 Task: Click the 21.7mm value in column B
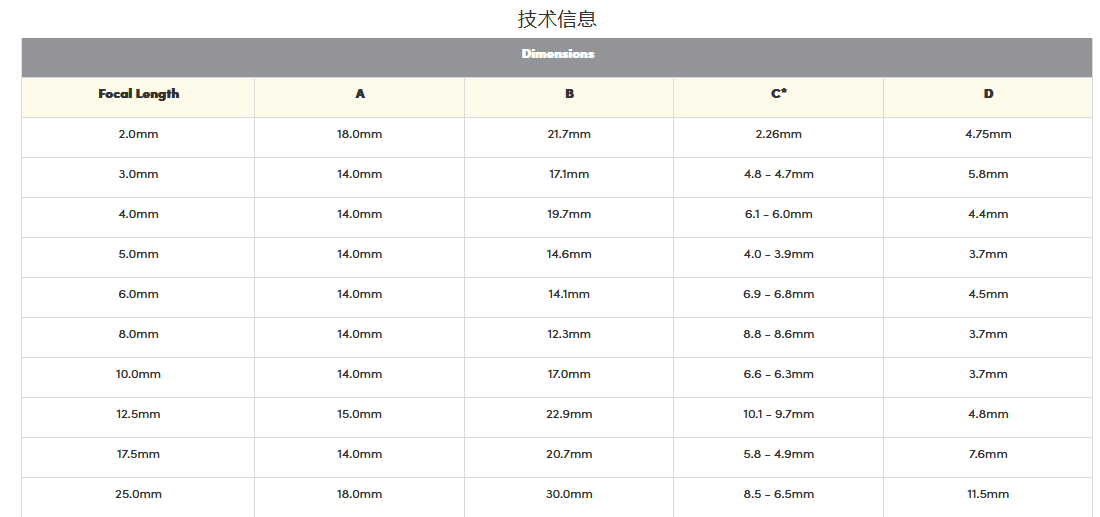[x=569, y=134]
